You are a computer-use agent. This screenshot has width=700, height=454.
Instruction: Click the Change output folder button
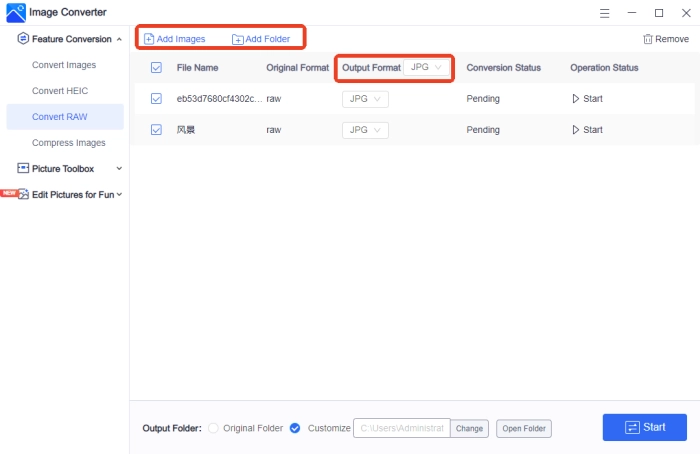[x=469, y=428]
